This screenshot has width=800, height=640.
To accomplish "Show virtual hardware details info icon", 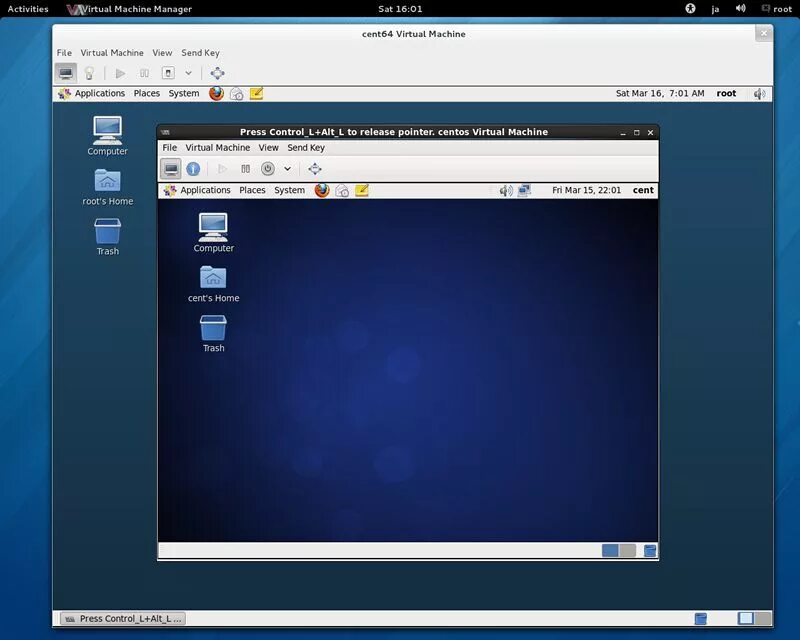I will 193,168.
